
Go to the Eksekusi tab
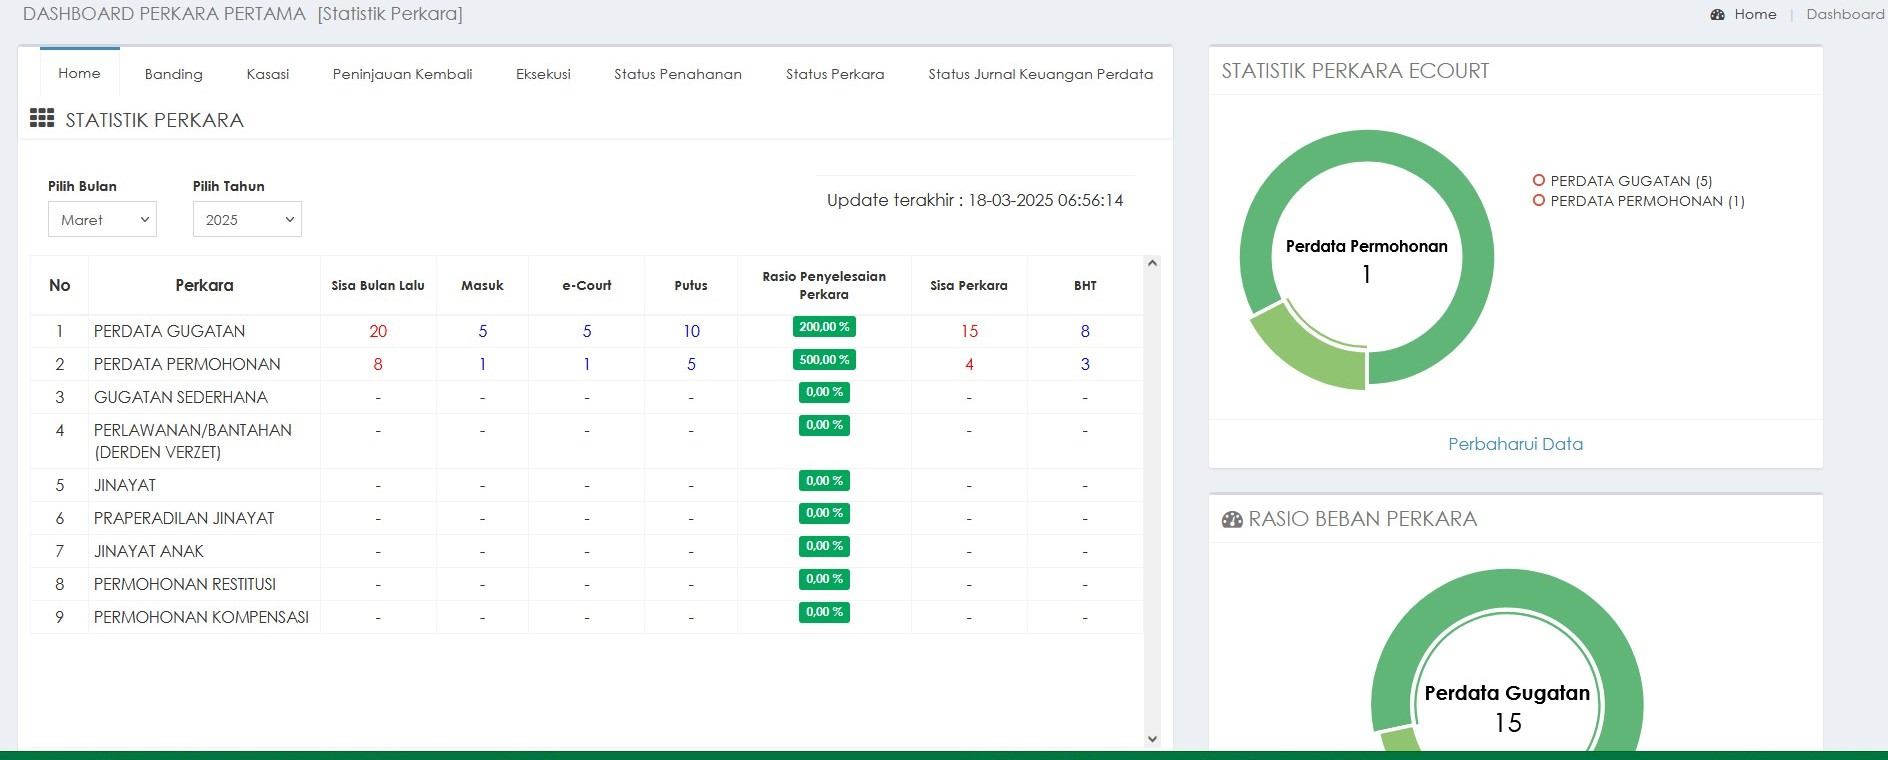[x=543, y=74]
